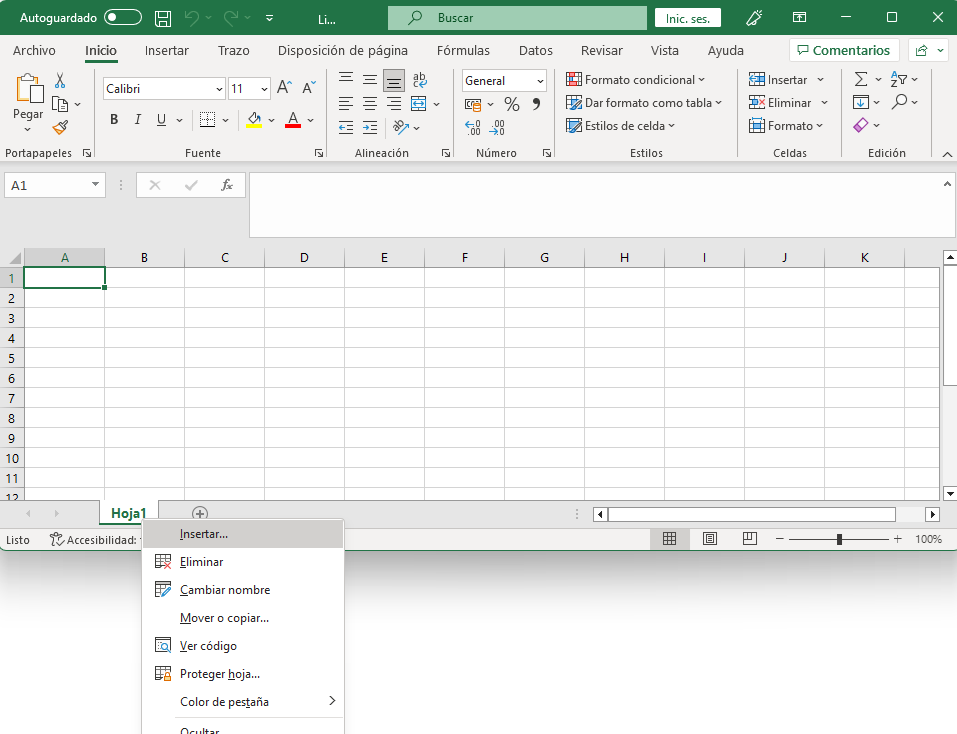The height and width of the screenshot is (734, 957).
Task: Click the wrap text icon
Action: pos(419,80)
